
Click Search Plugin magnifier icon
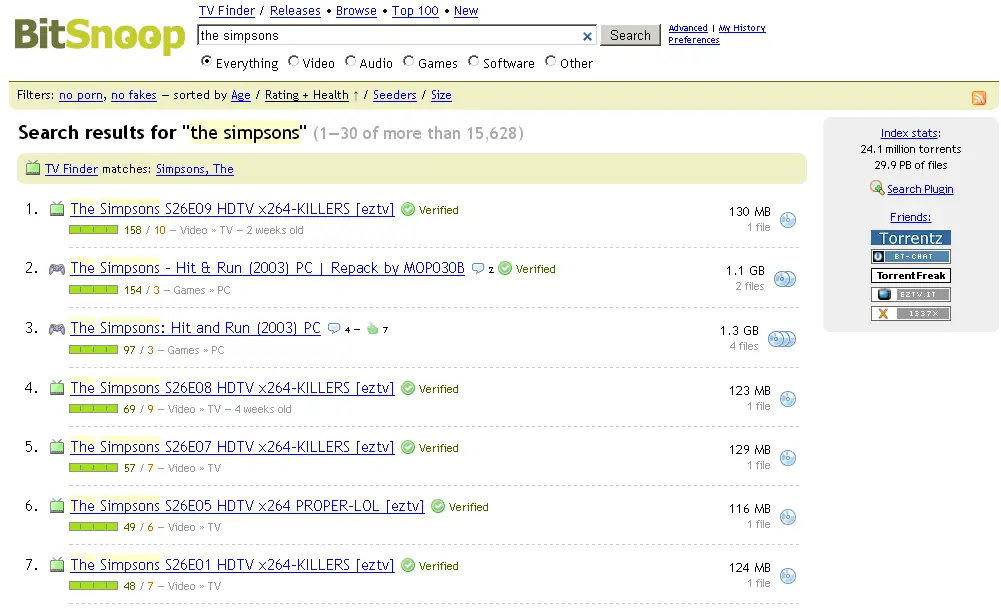(x=877, y=188)
